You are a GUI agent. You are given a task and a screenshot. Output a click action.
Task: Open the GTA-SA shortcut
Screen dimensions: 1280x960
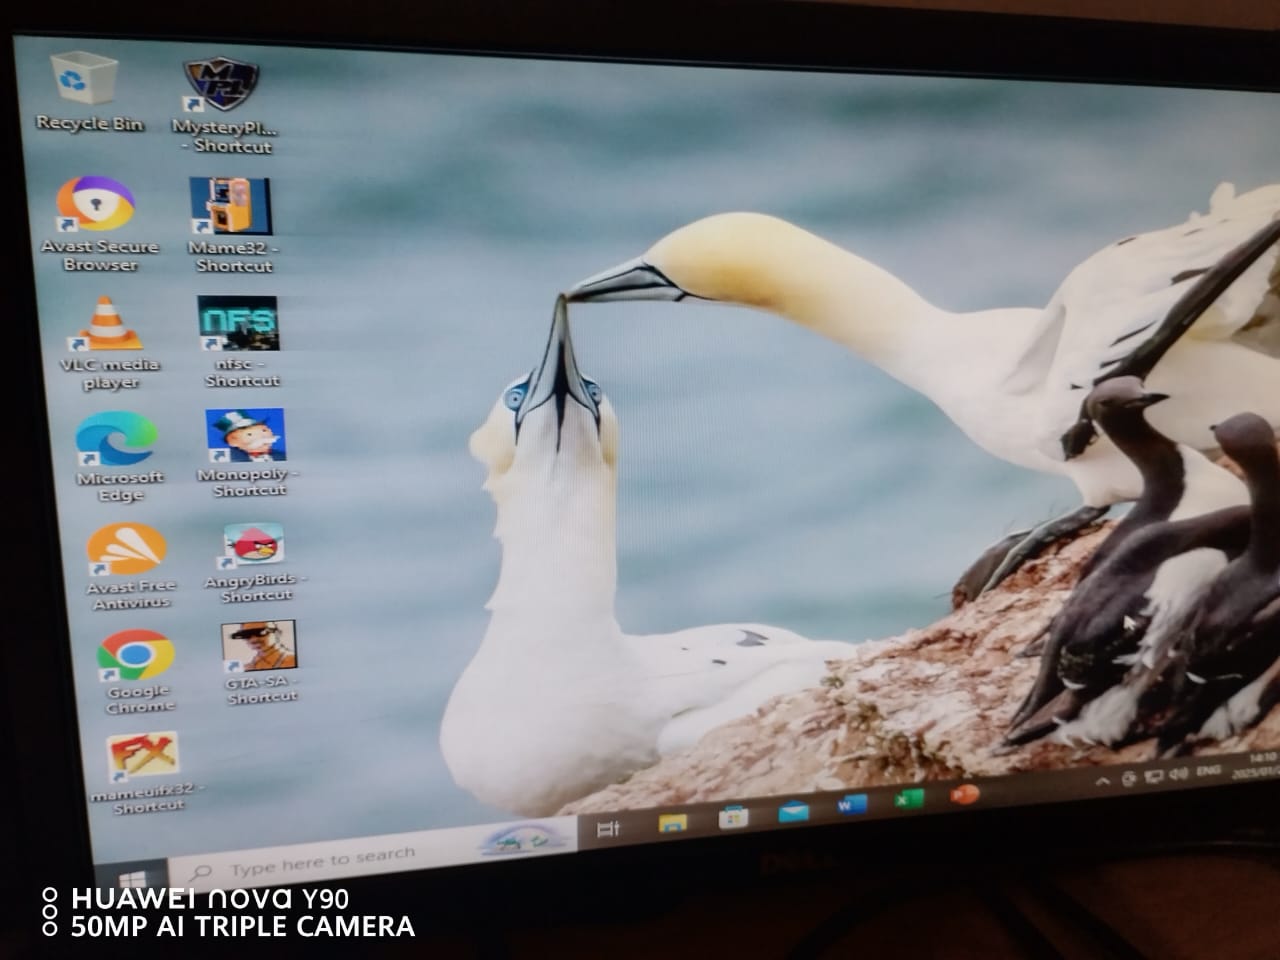pyautogui.click(x=259, y=647)
